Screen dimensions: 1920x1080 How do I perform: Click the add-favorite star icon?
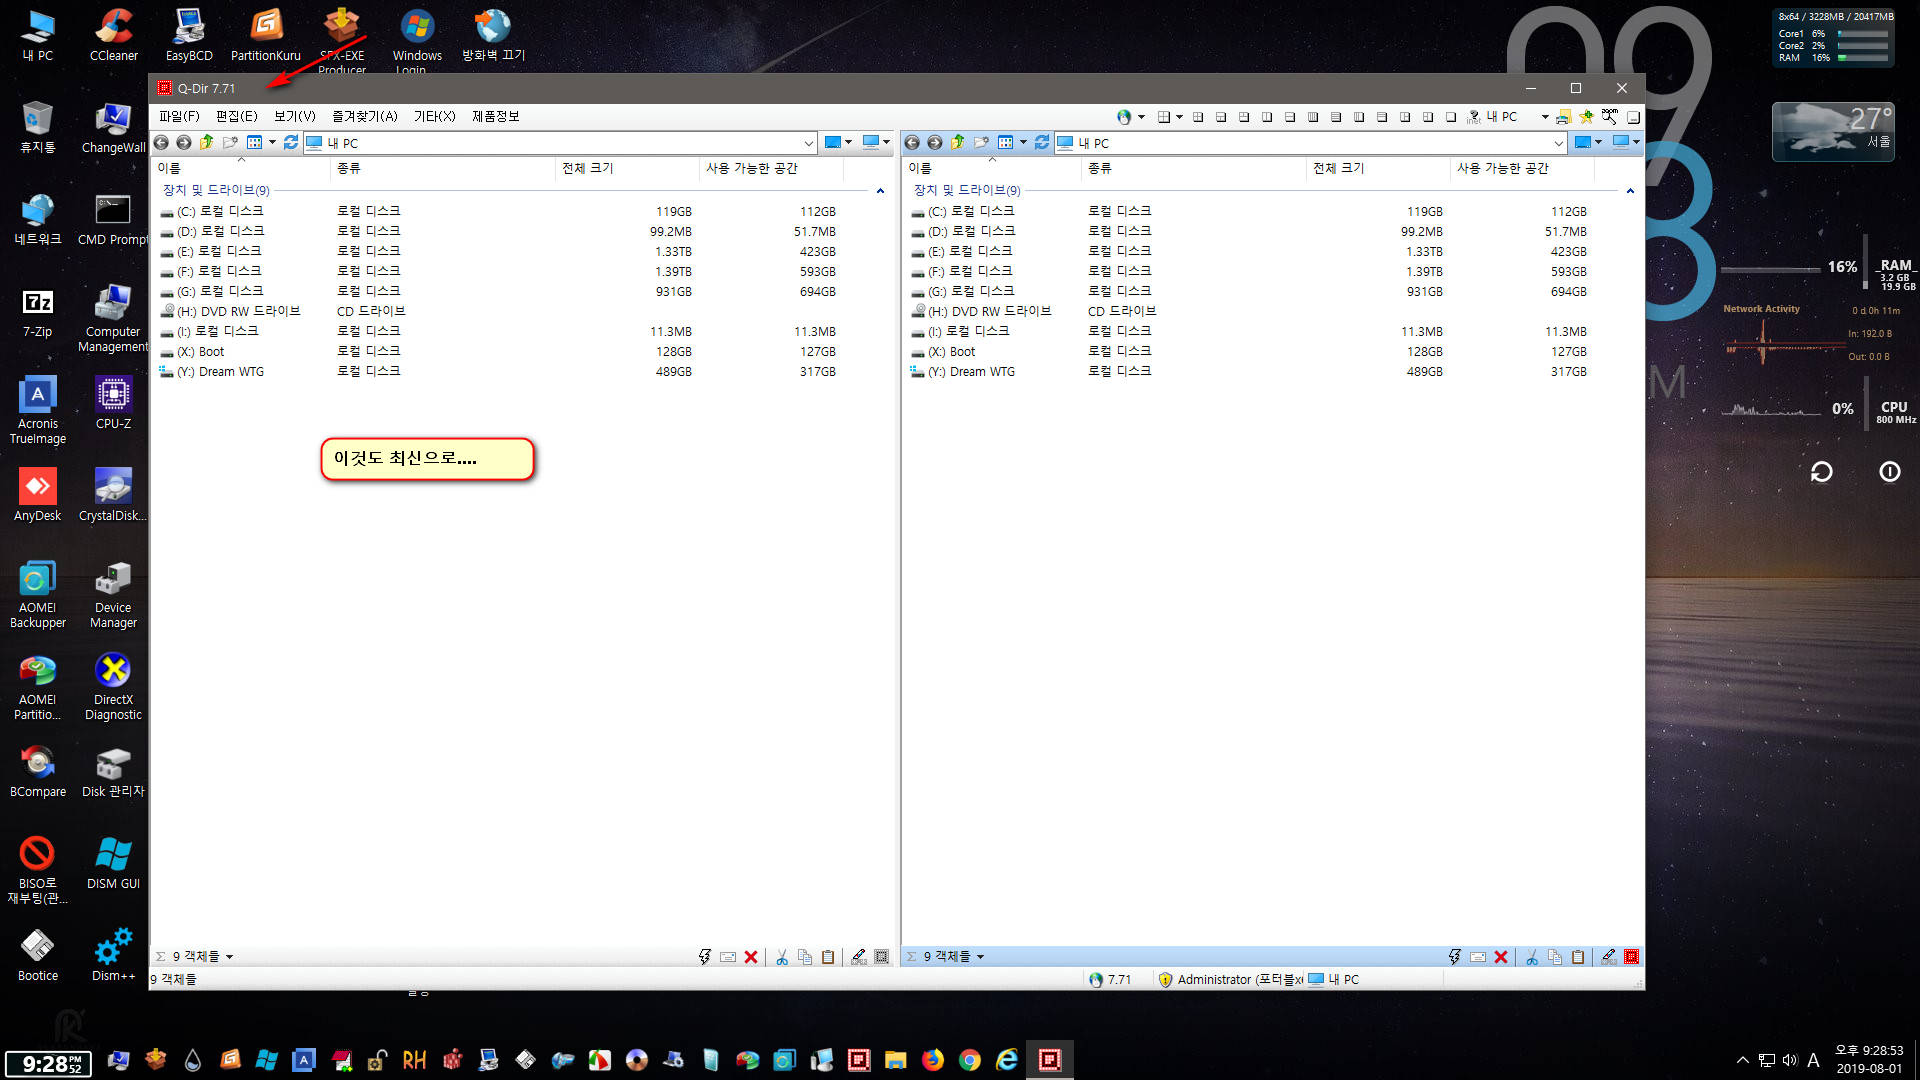[x=1586, y=117]
